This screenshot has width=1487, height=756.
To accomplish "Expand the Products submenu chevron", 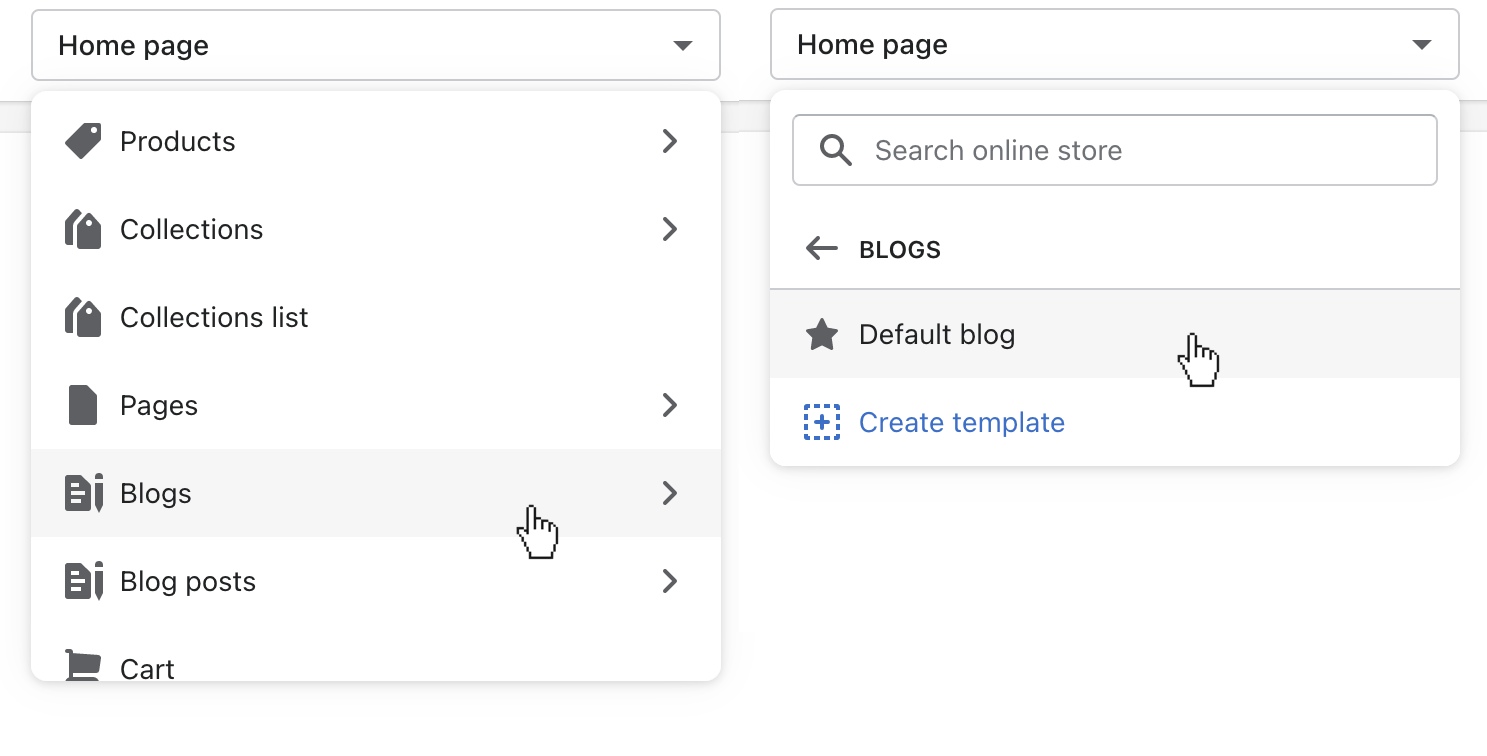I will (x=670, y=141).
